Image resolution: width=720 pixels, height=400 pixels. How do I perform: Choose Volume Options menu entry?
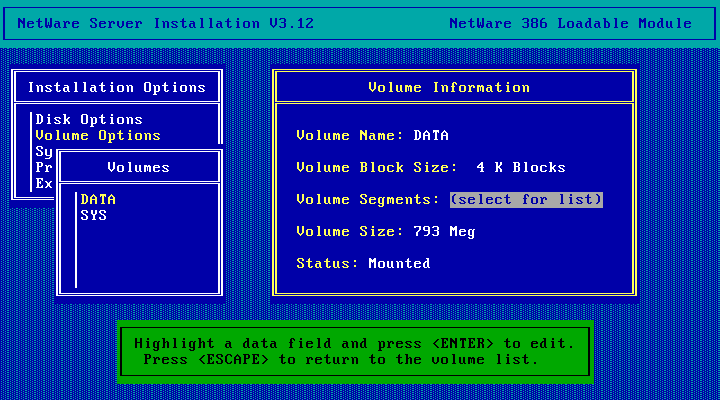coord(98,135)
